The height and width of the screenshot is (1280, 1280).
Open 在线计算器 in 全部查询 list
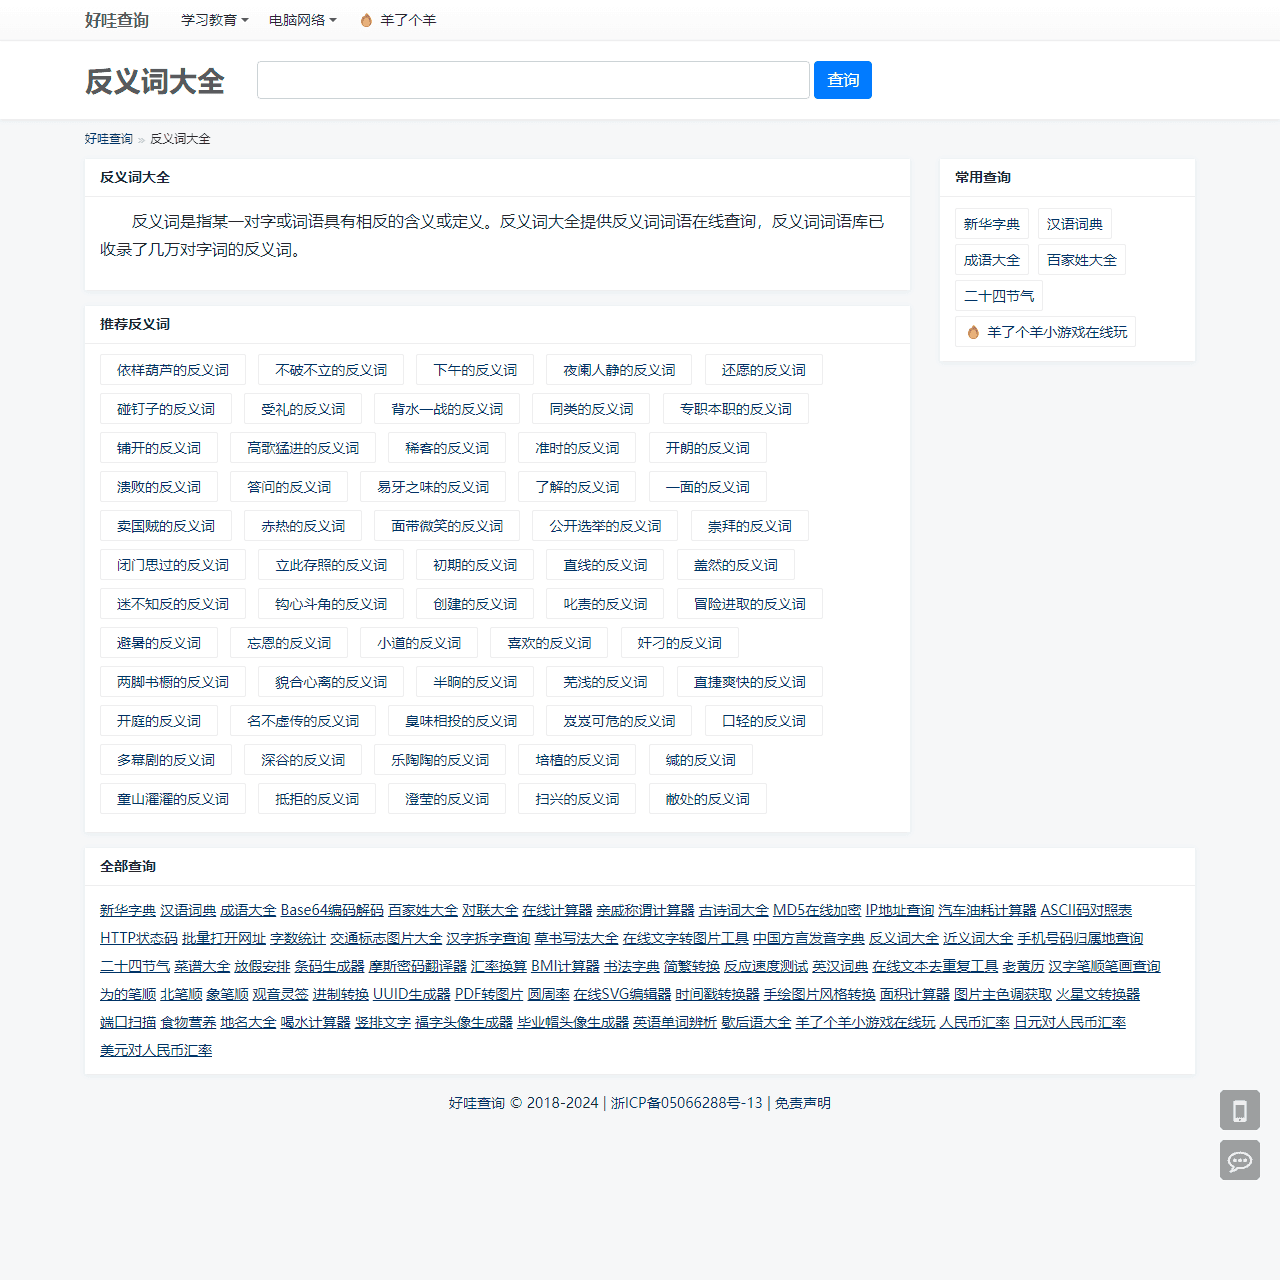[x=557, y=910]
